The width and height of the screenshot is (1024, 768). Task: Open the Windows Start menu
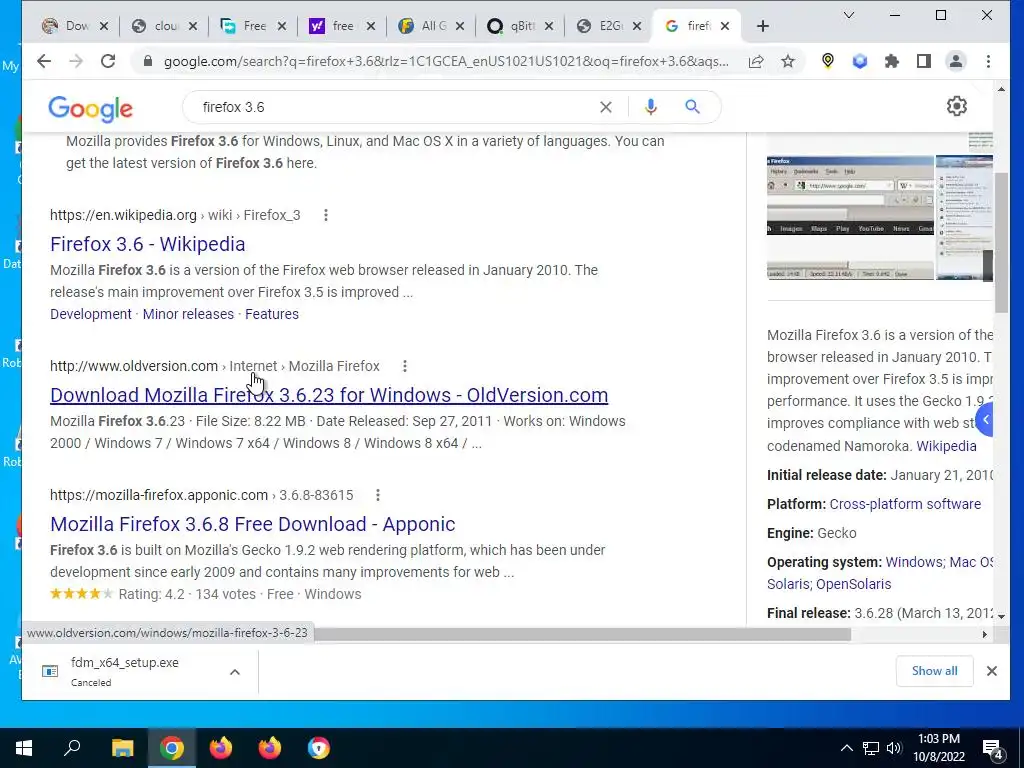coord(24,748)
